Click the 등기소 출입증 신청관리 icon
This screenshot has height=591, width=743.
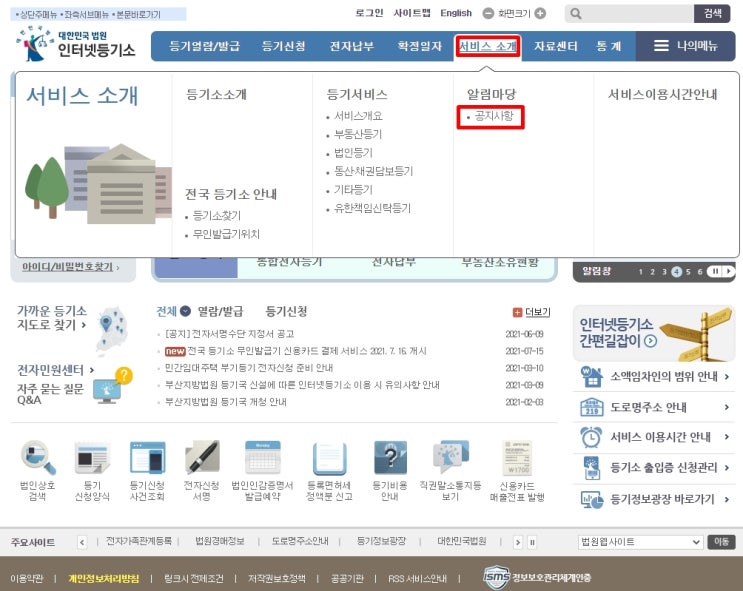pyautogui.click(x=591, y=467)
